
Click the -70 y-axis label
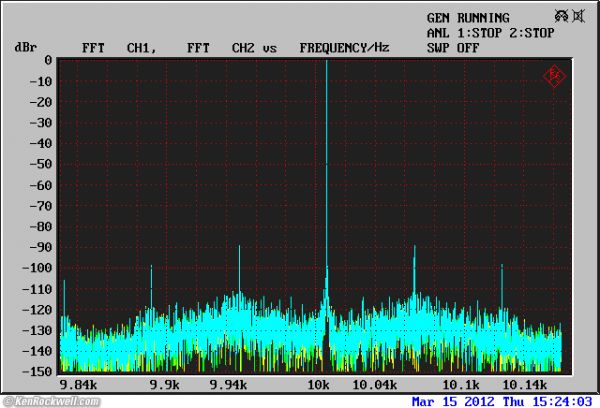coord(40,206)
